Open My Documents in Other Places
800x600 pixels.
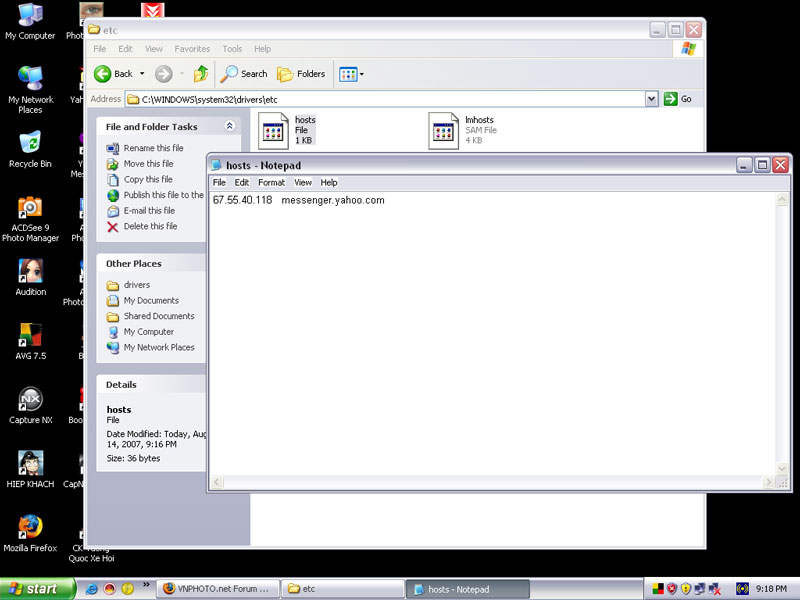[x=151, y=300]
